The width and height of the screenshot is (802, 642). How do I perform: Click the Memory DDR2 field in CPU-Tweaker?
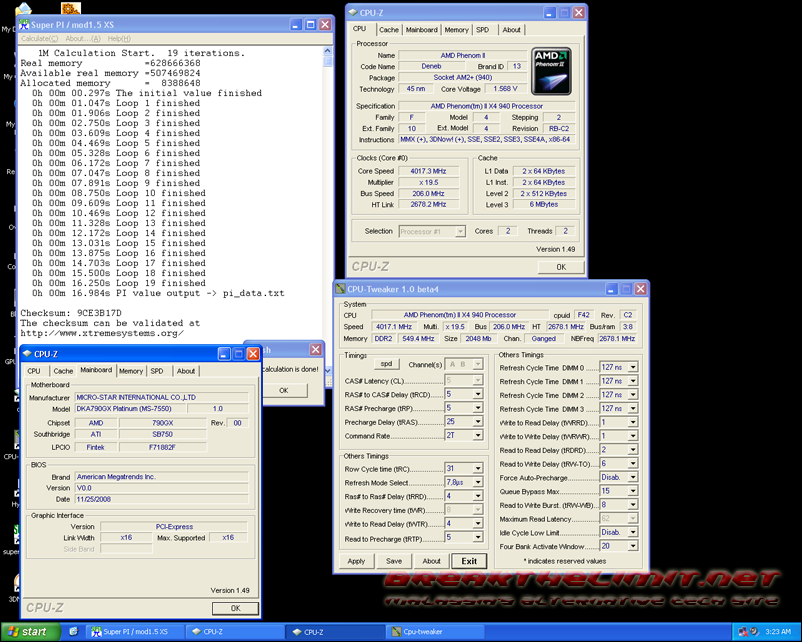click(383, 339)
